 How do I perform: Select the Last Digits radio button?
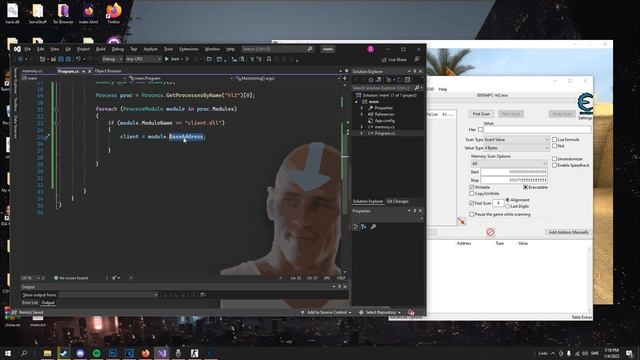(507, 207)
